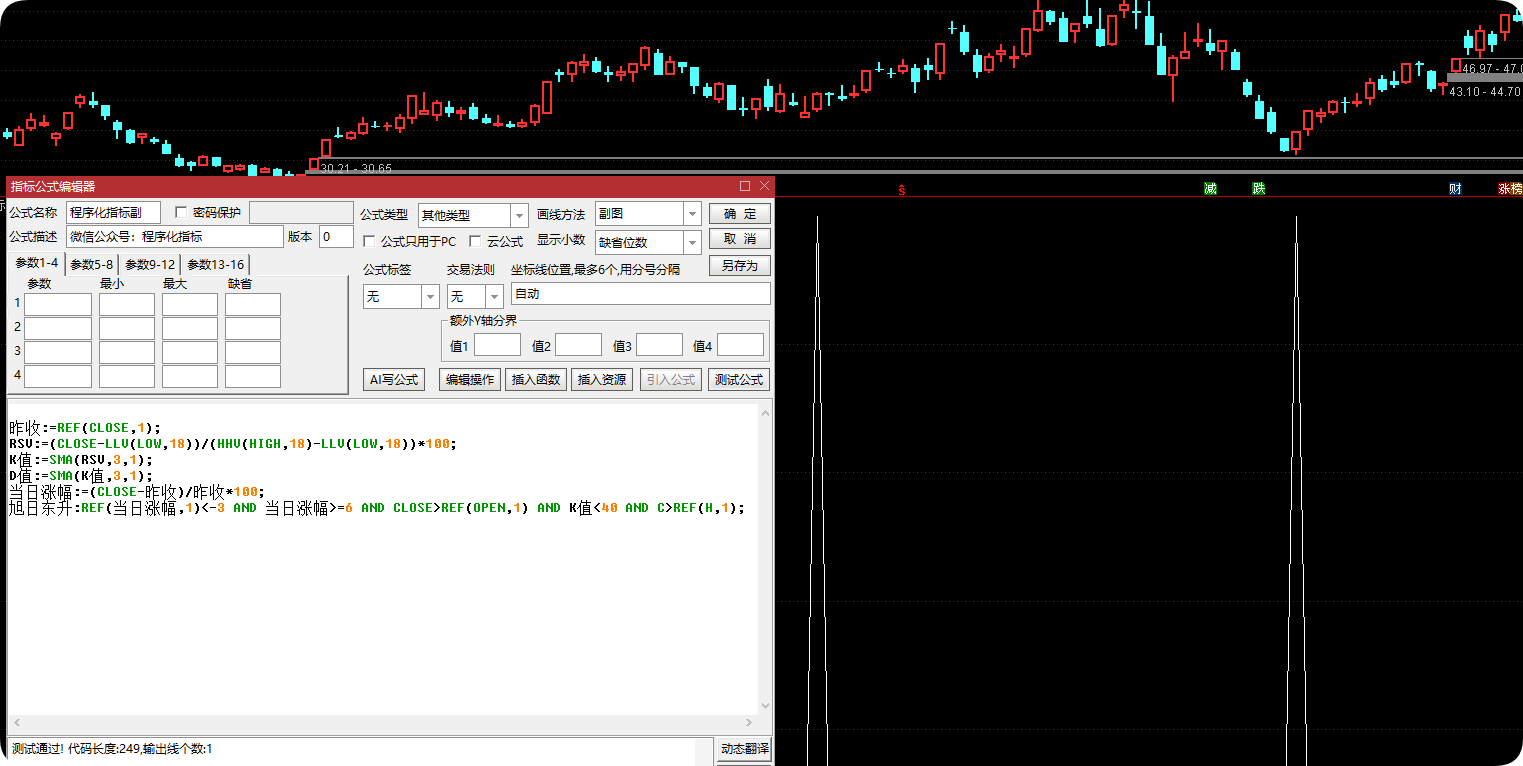The image size is (1523, 766).
Task: Click the AI写公式 button
Action: 394,380
